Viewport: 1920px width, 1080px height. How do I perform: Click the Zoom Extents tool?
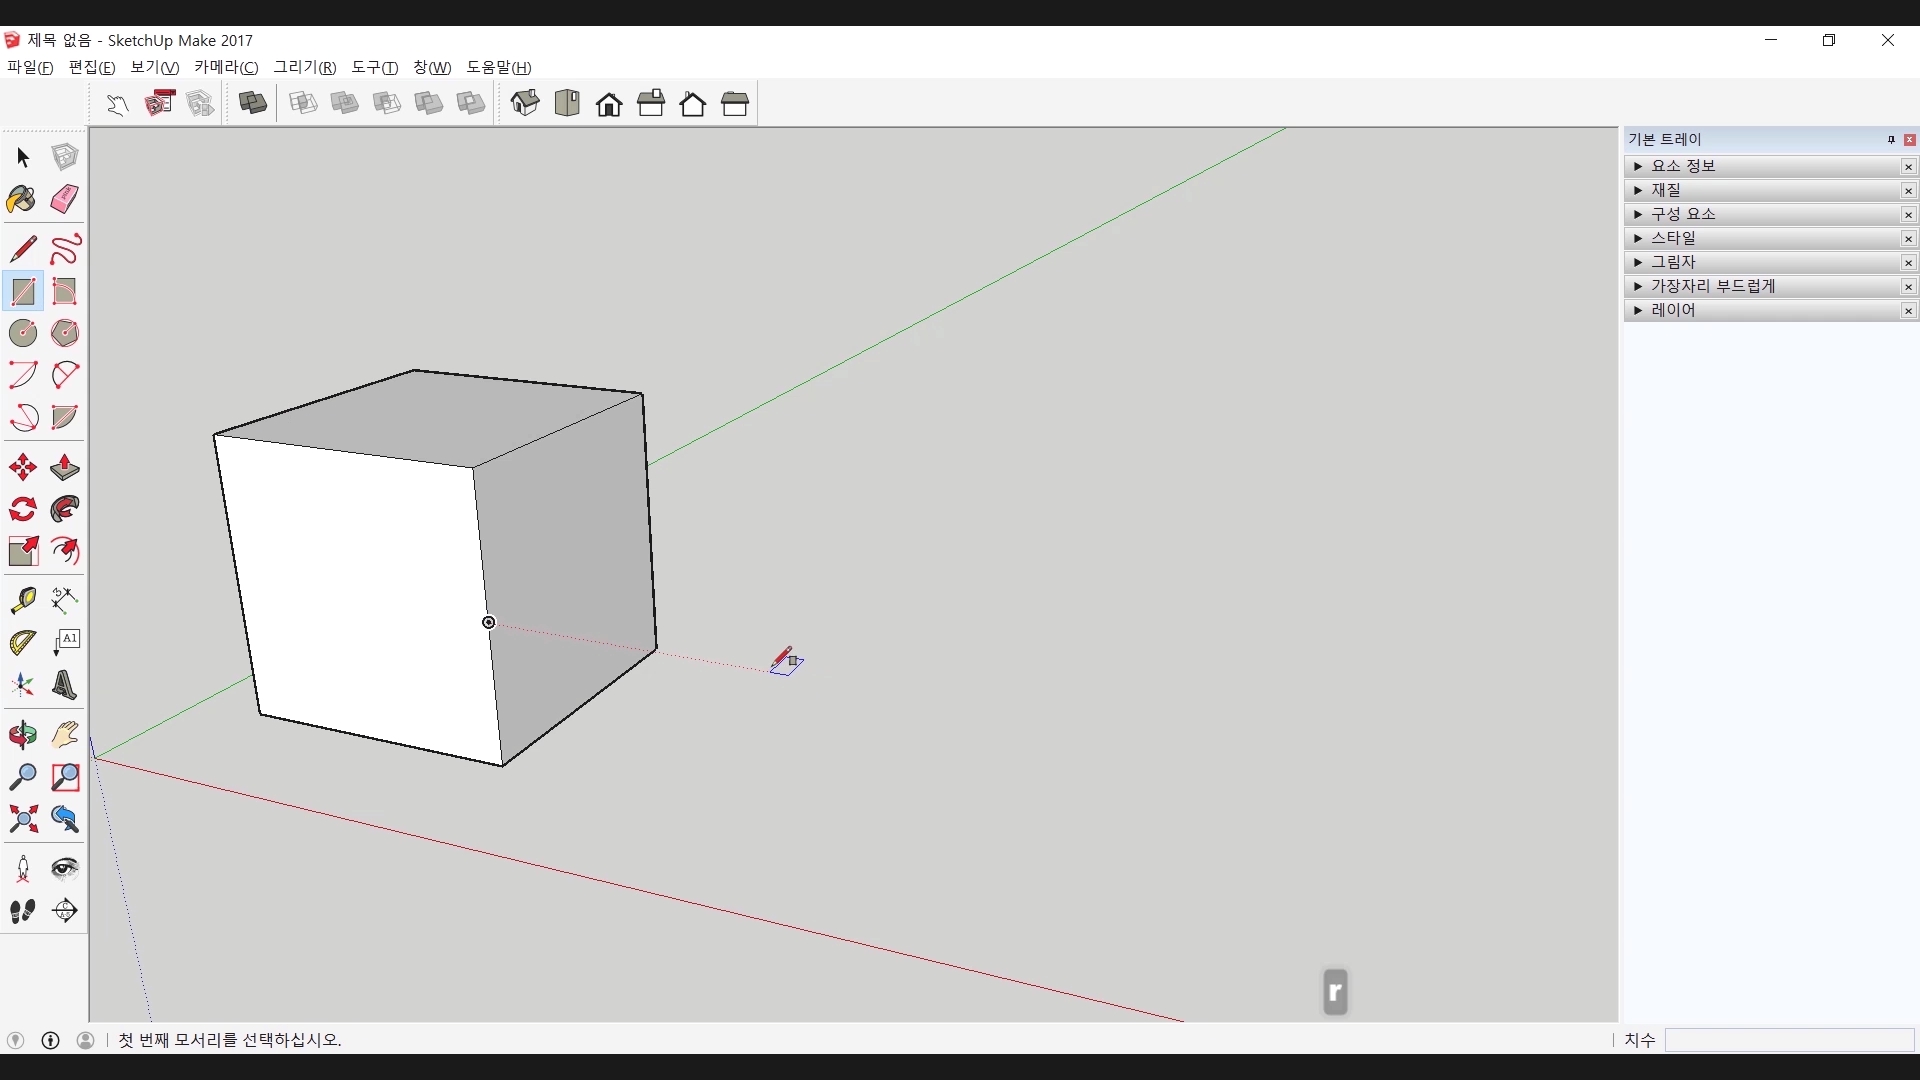(22, 820)
